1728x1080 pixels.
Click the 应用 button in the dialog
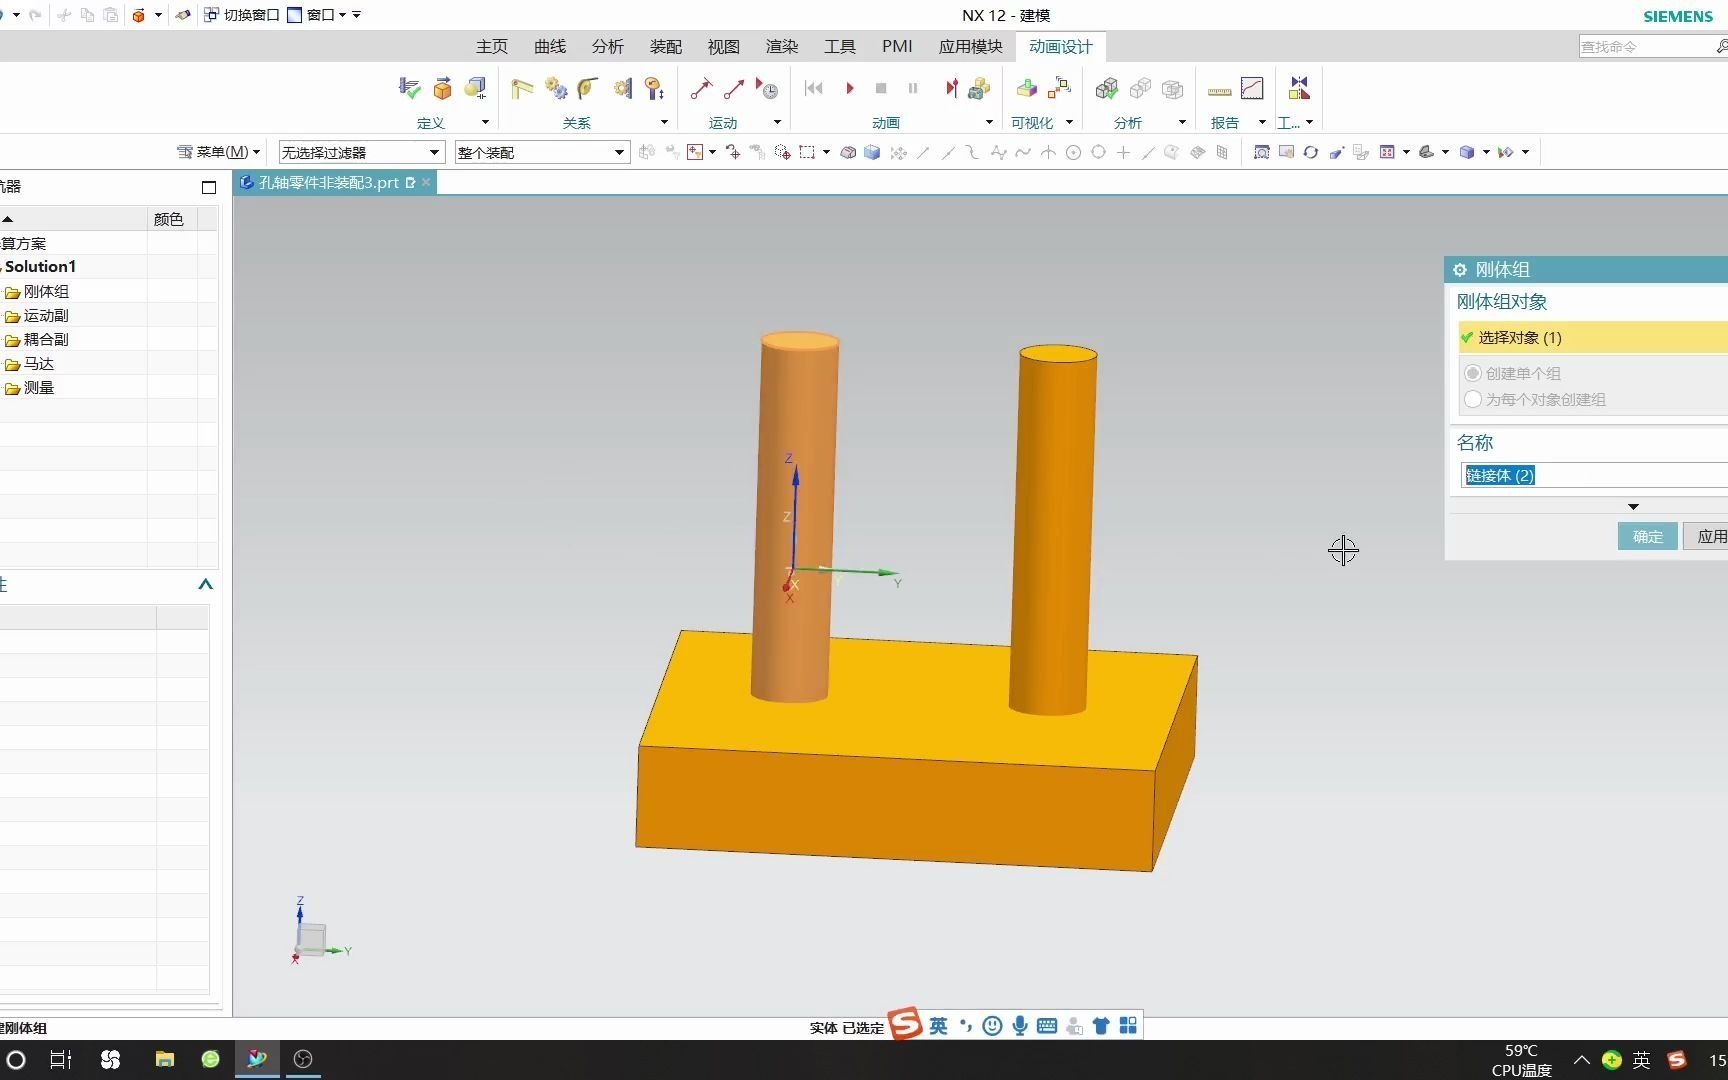point(1712,536)
